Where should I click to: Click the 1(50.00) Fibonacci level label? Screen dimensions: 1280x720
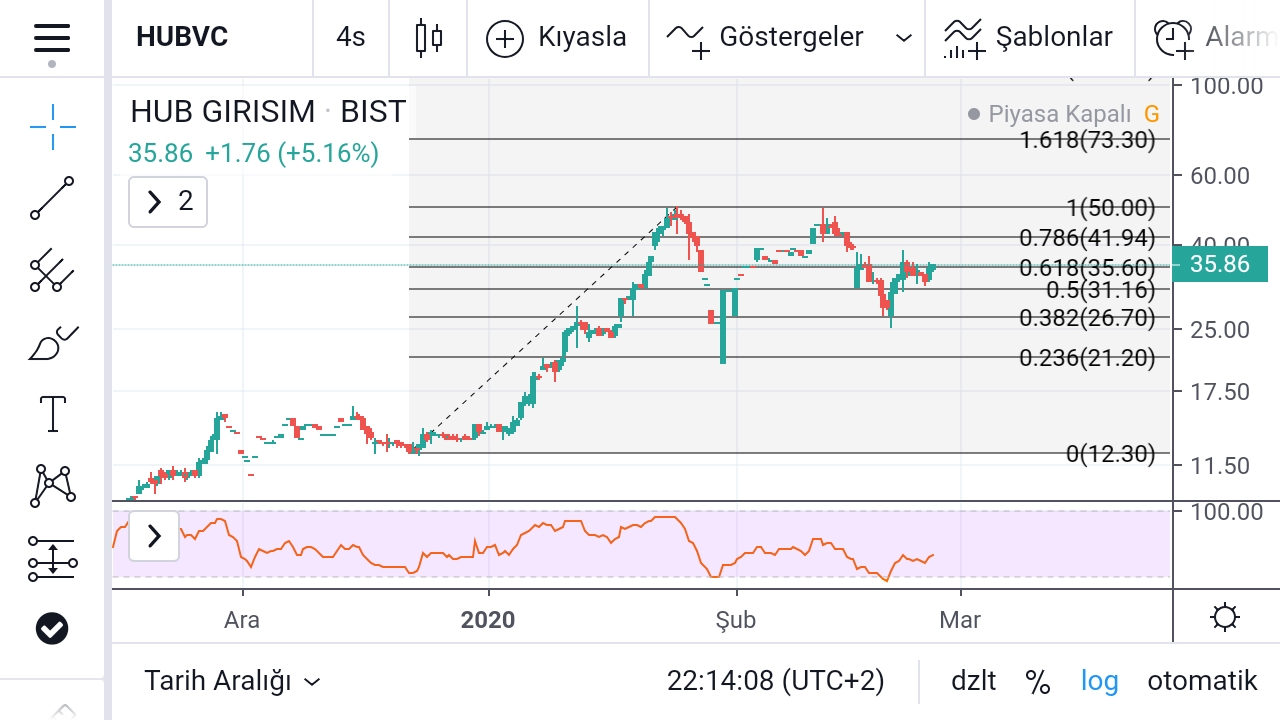[x=1110, y=208]
